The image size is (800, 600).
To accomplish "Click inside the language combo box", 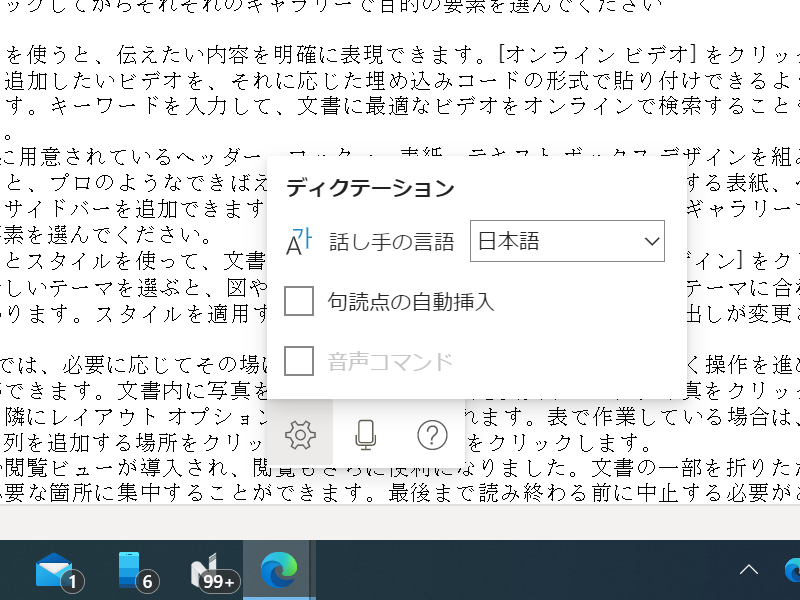I will (540, 240).
